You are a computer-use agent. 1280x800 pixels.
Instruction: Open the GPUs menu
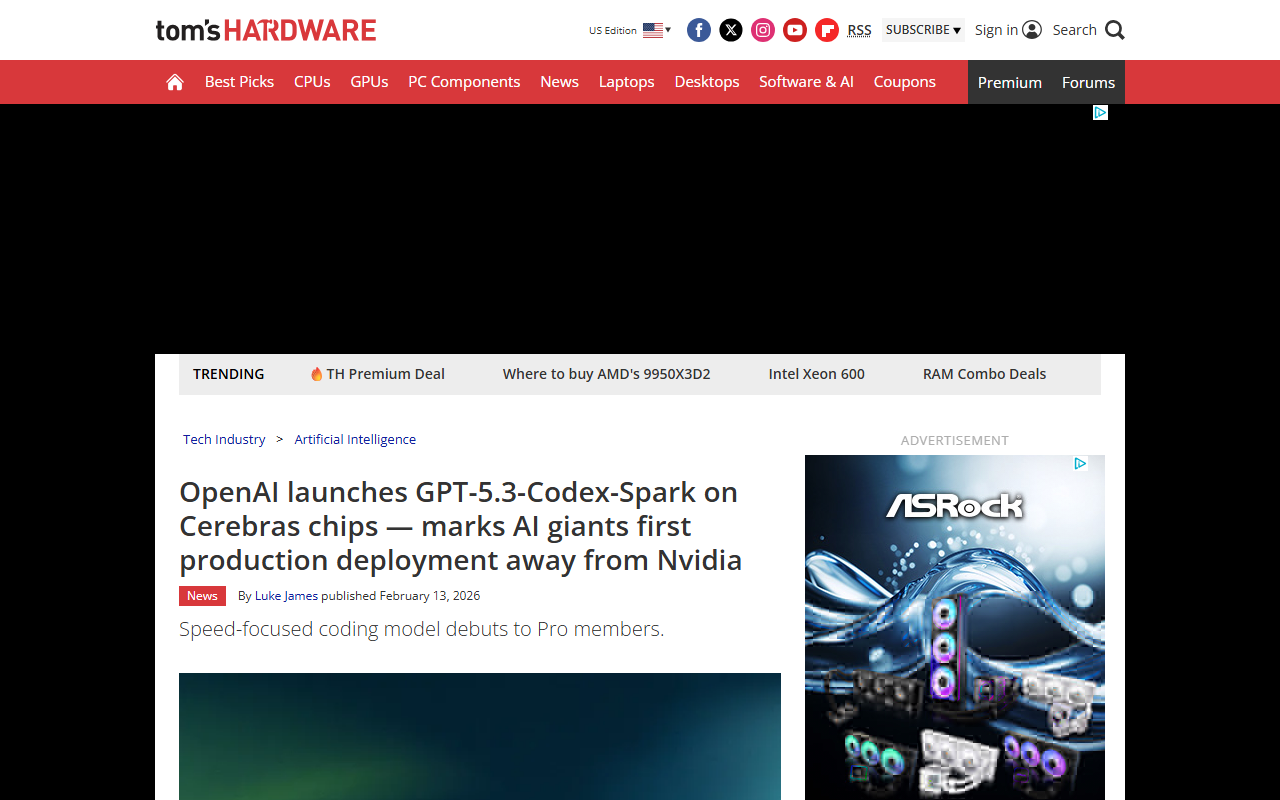tap(369, 82)
